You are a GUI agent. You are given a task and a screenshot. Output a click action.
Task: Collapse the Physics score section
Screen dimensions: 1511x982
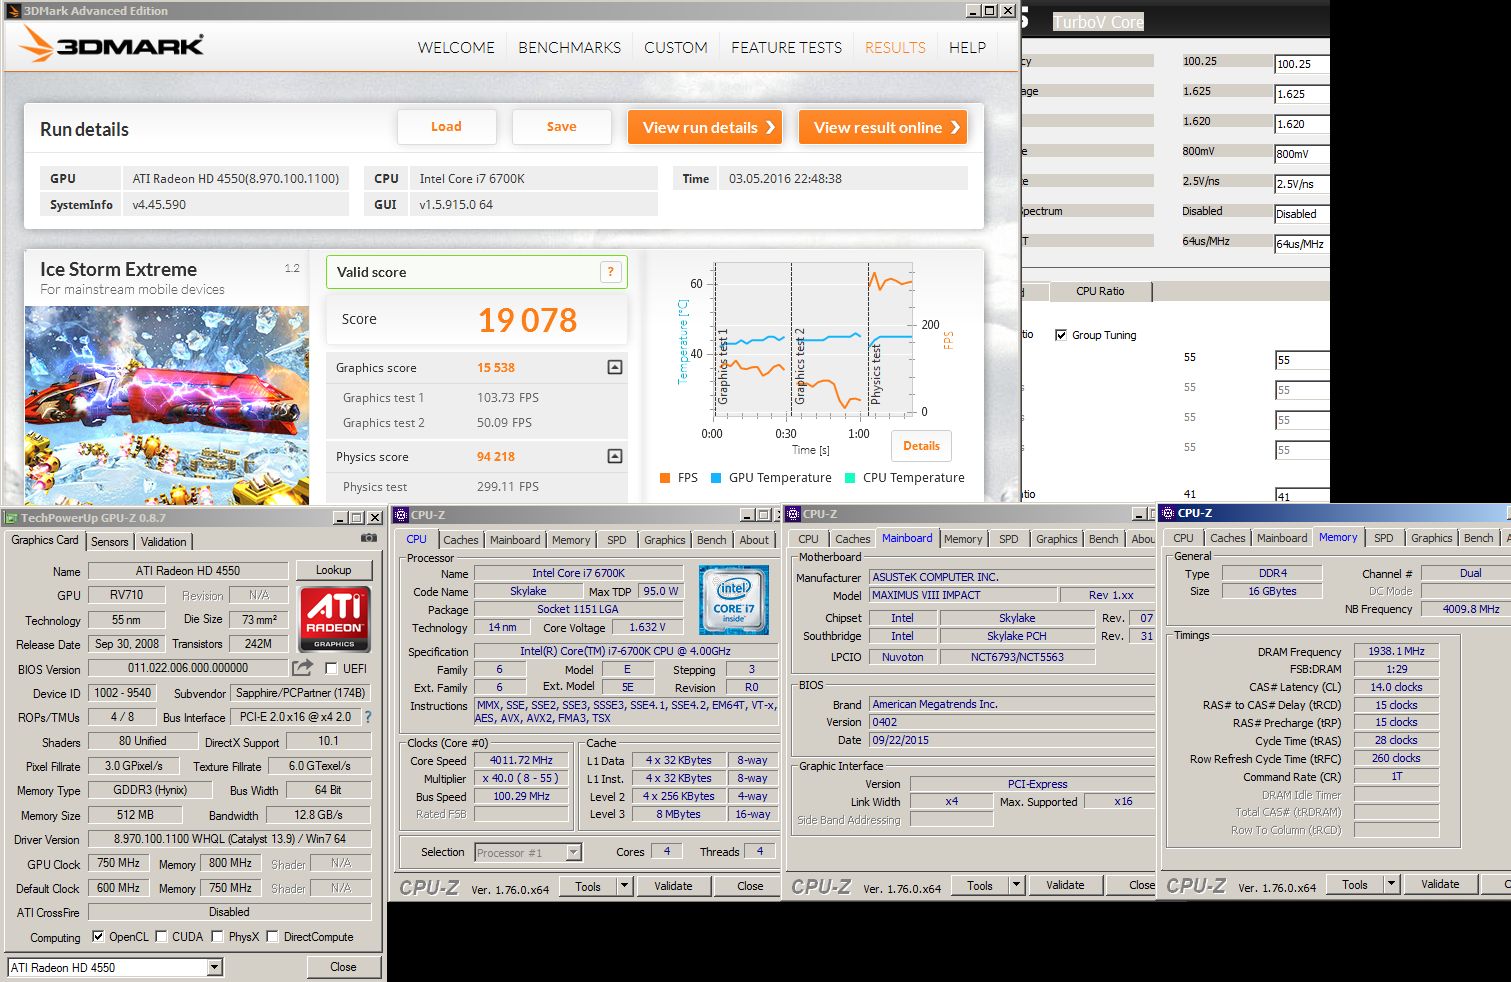[x=615, y=456]
